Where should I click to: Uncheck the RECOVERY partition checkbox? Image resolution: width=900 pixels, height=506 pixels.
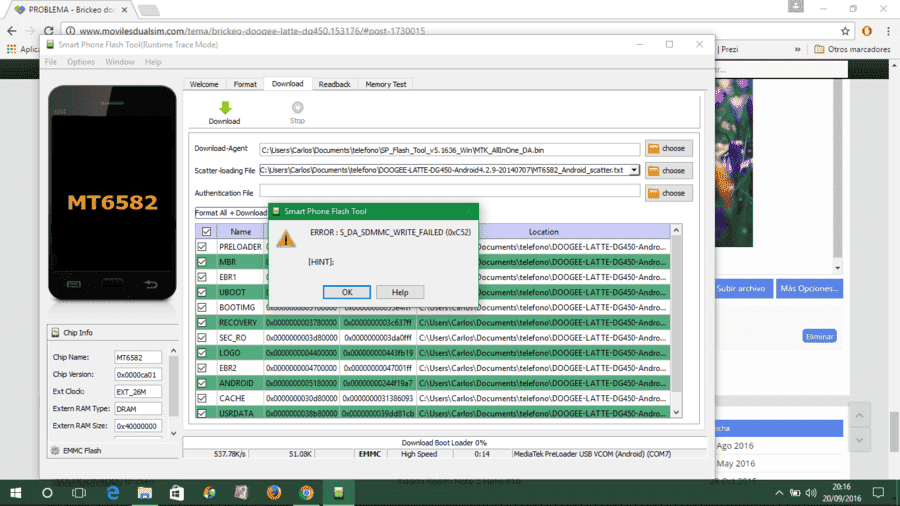(202, 322)
